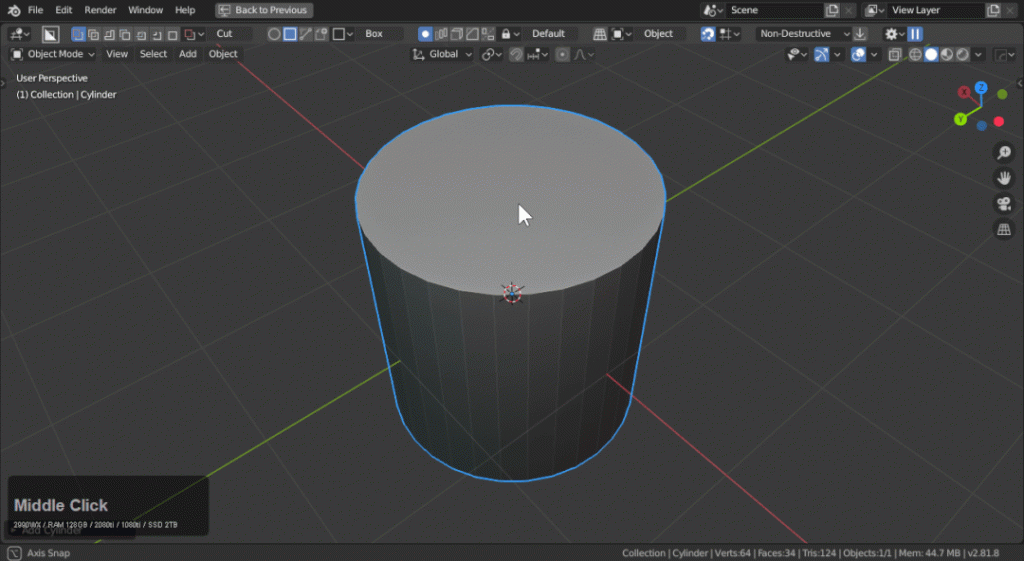Open the Help menu
Image resolution: width=1024 pixels, height=561 pixels.
(185, 10)
